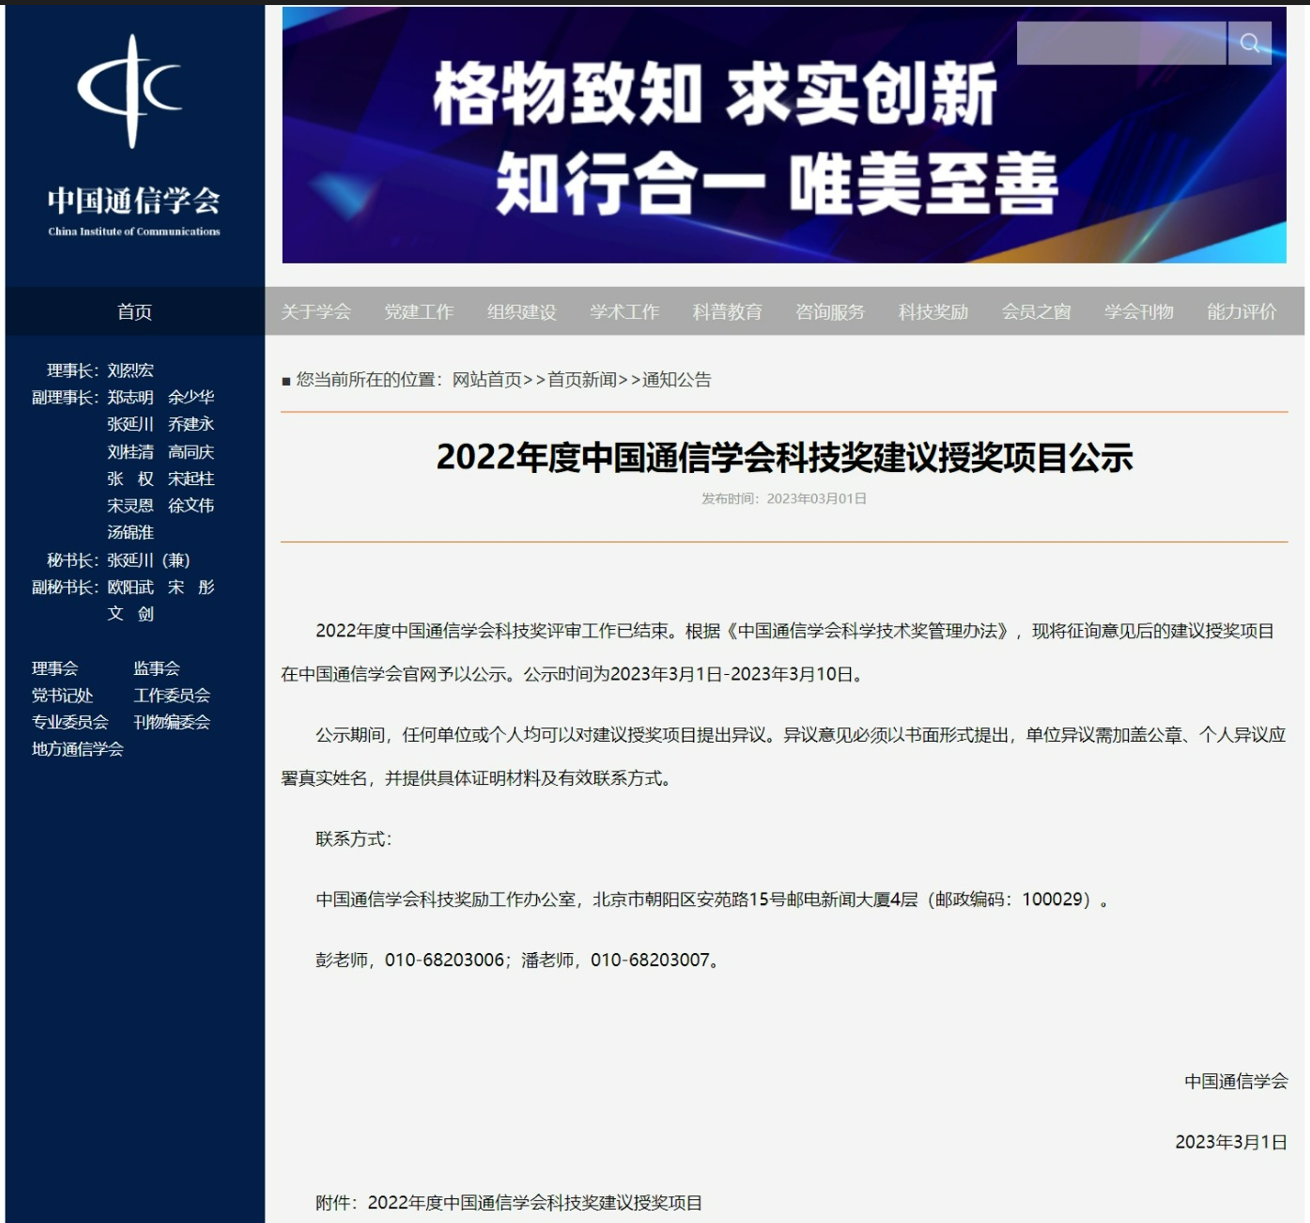The image size is (1310, 1223).
Task: Click secretary-general entry 张延川（兼）
Action: [149, 560]
